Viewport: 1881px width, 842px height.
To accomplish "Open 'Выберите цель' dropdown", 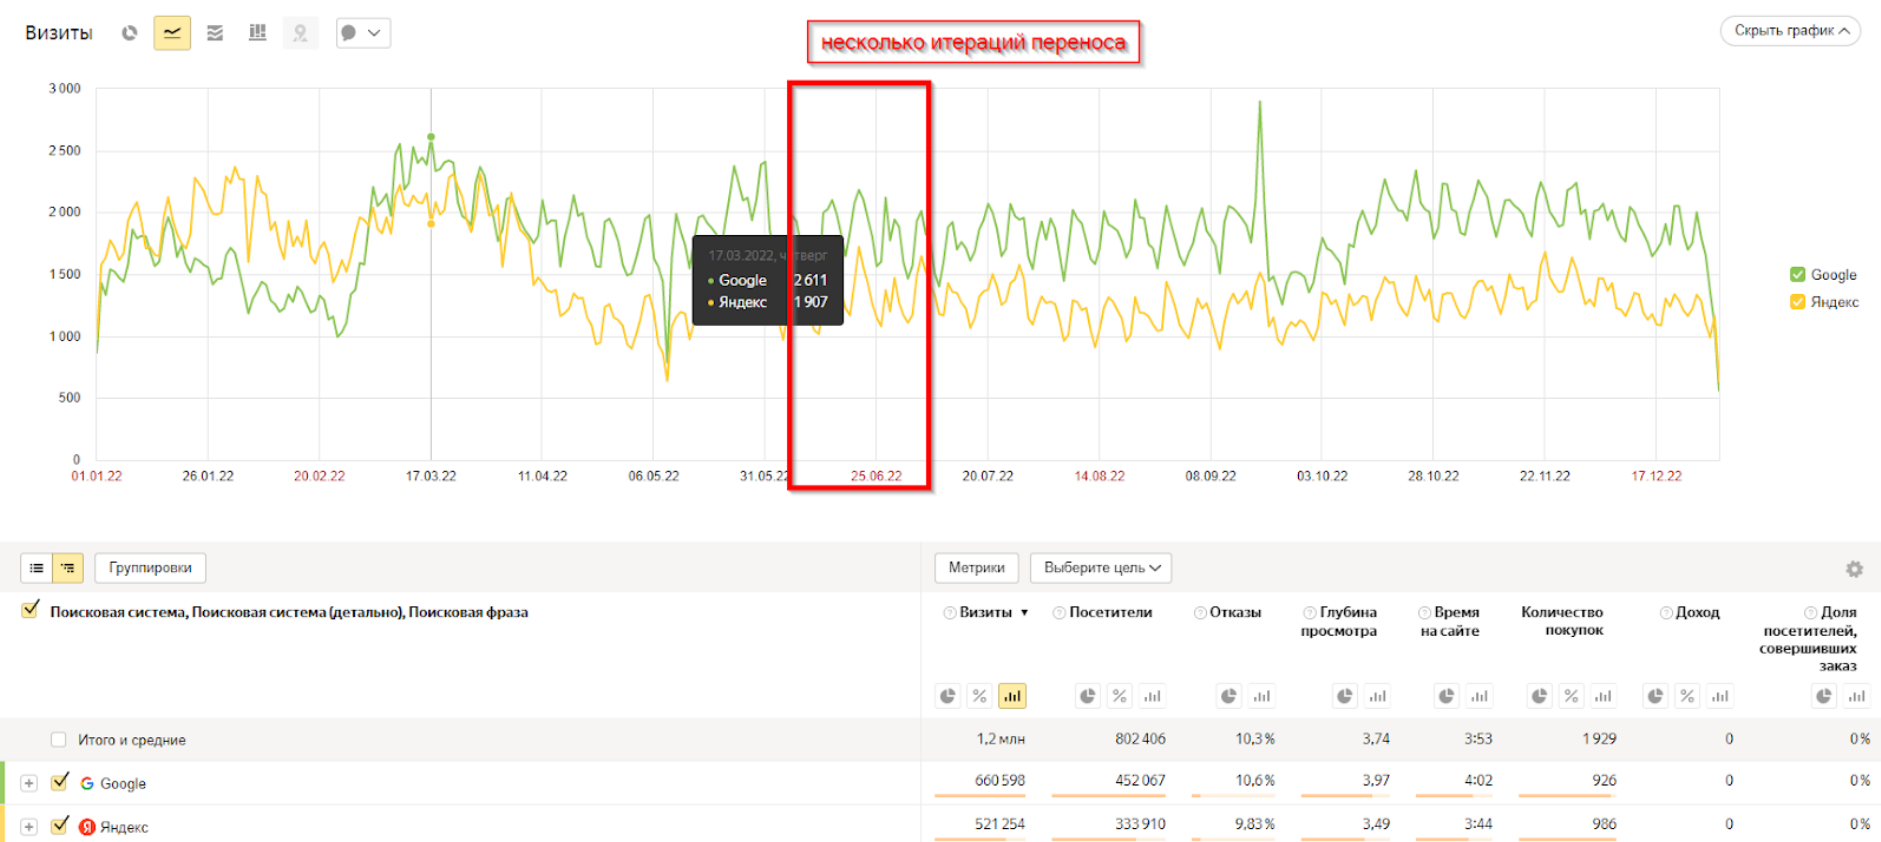I will pyautogui.click(x=1101, y=568).
